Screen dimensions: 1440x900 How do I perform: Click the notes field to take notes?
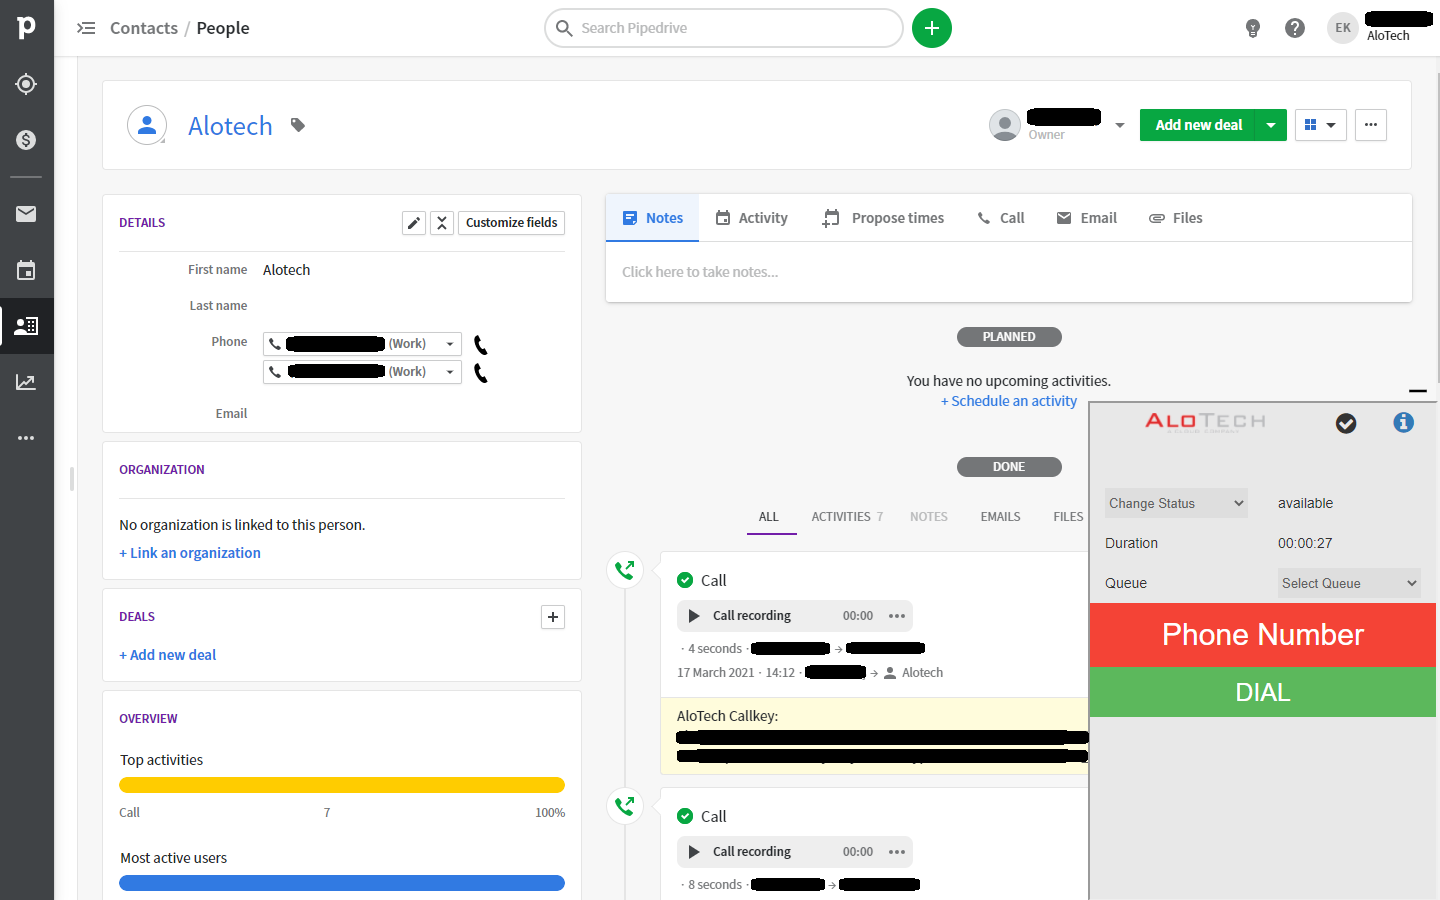point(1009,272)
